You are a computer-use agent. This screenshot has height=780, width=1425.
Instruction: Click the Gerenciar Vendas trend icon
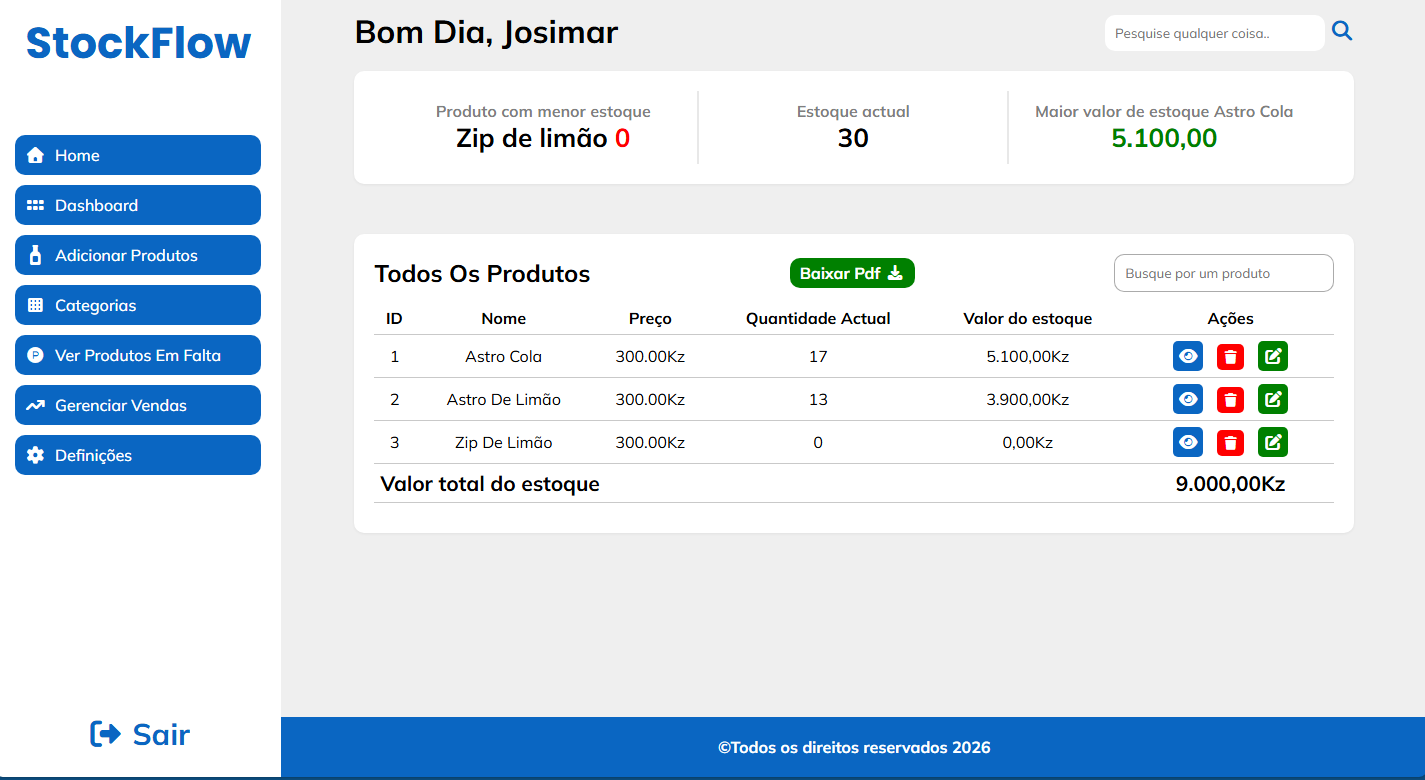36,405
